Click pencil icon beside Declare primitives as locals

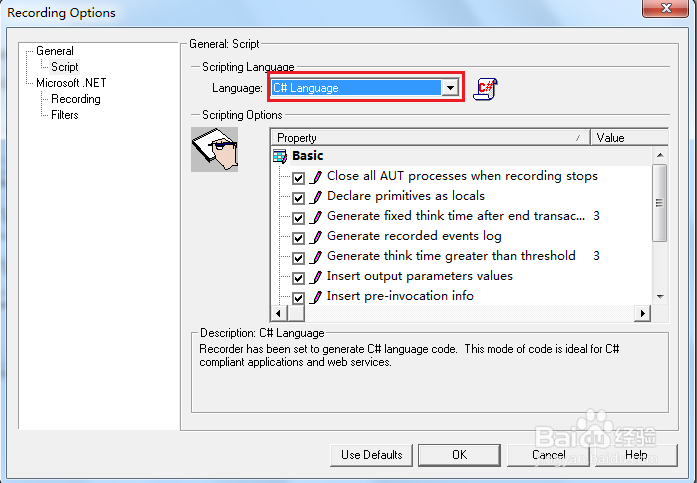tap(317, 197)
